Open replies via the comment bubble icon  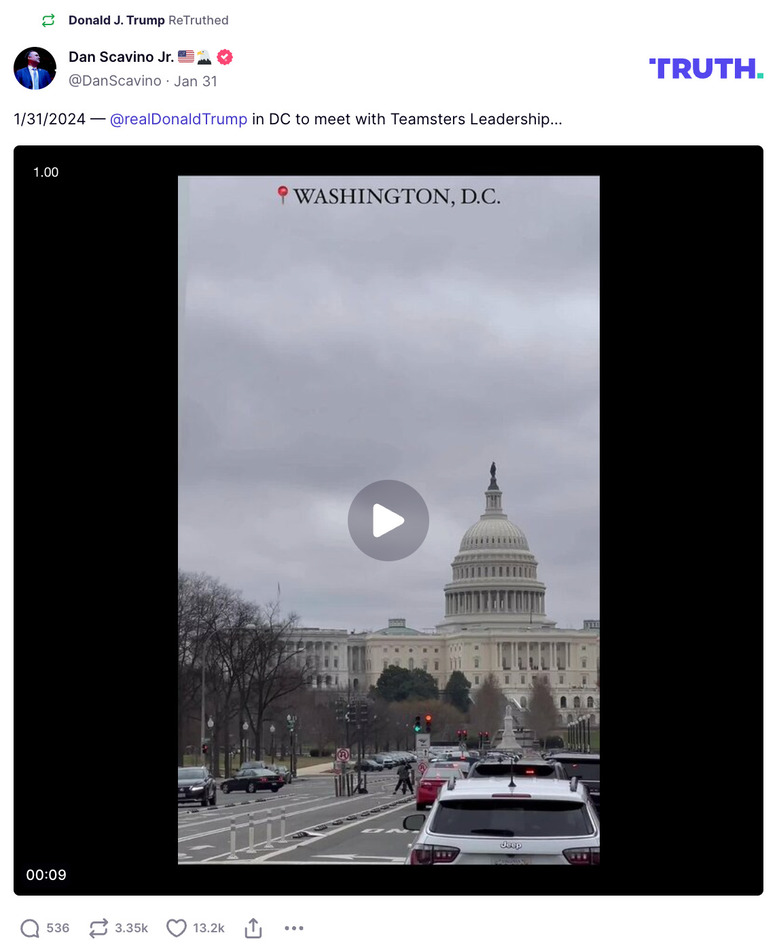pyautogui.click(x=30, y=928)
